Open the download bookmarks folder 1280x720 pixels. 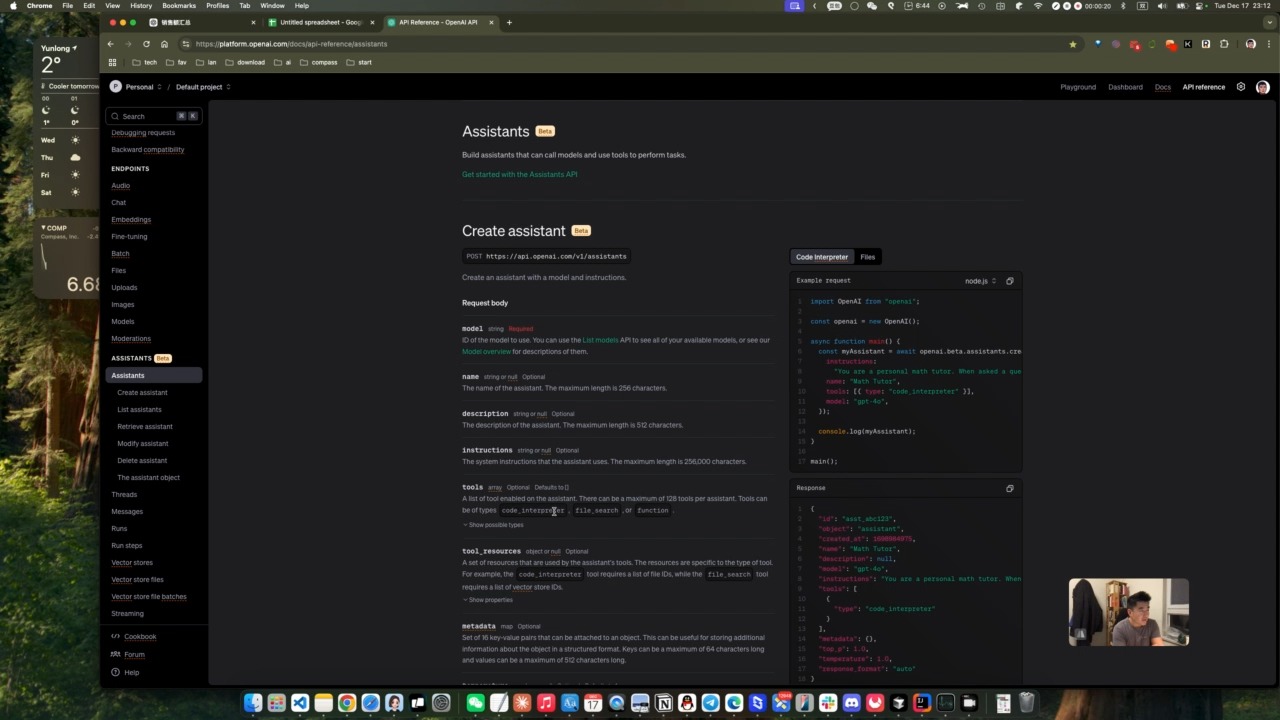pyautogui.click(x=245, y=62)
